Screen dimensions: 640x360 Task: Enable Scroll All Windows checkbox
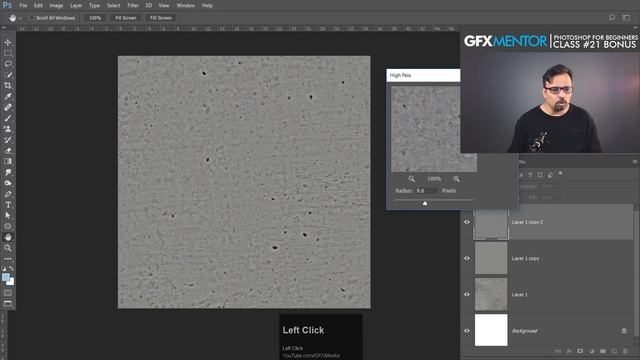click(32, 18)
